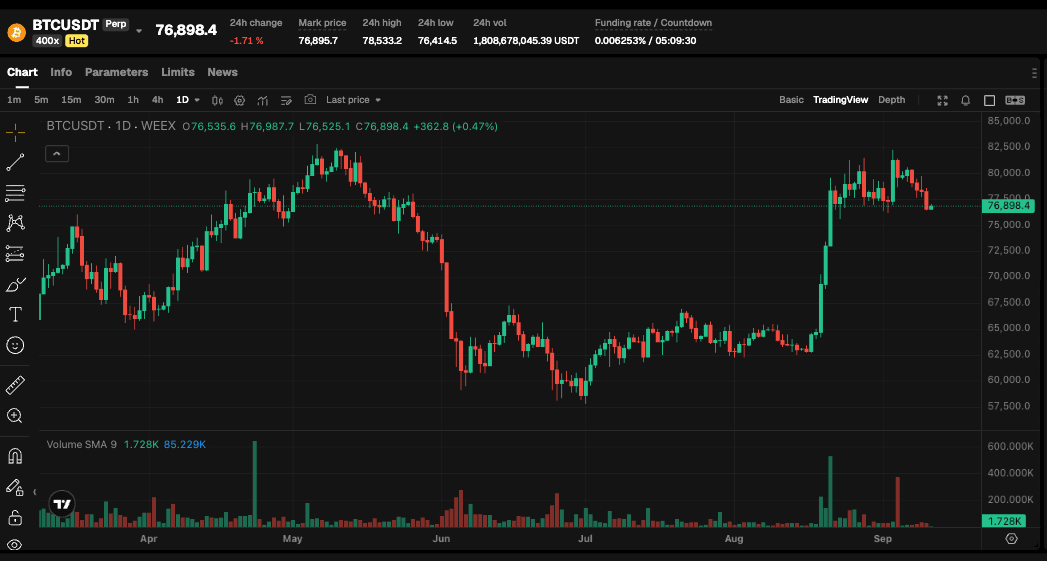1047x561 pixels.
Task: Select the 4h timeframe
Action: (x=158, y=100)
